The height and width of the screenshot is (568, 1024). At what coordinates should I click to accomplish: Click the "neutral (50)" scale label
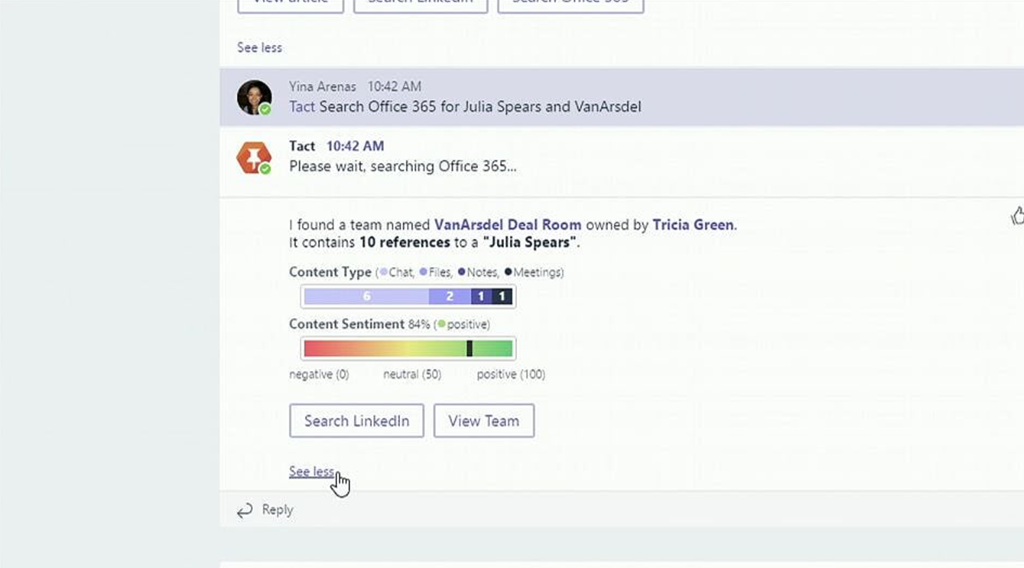412,374
